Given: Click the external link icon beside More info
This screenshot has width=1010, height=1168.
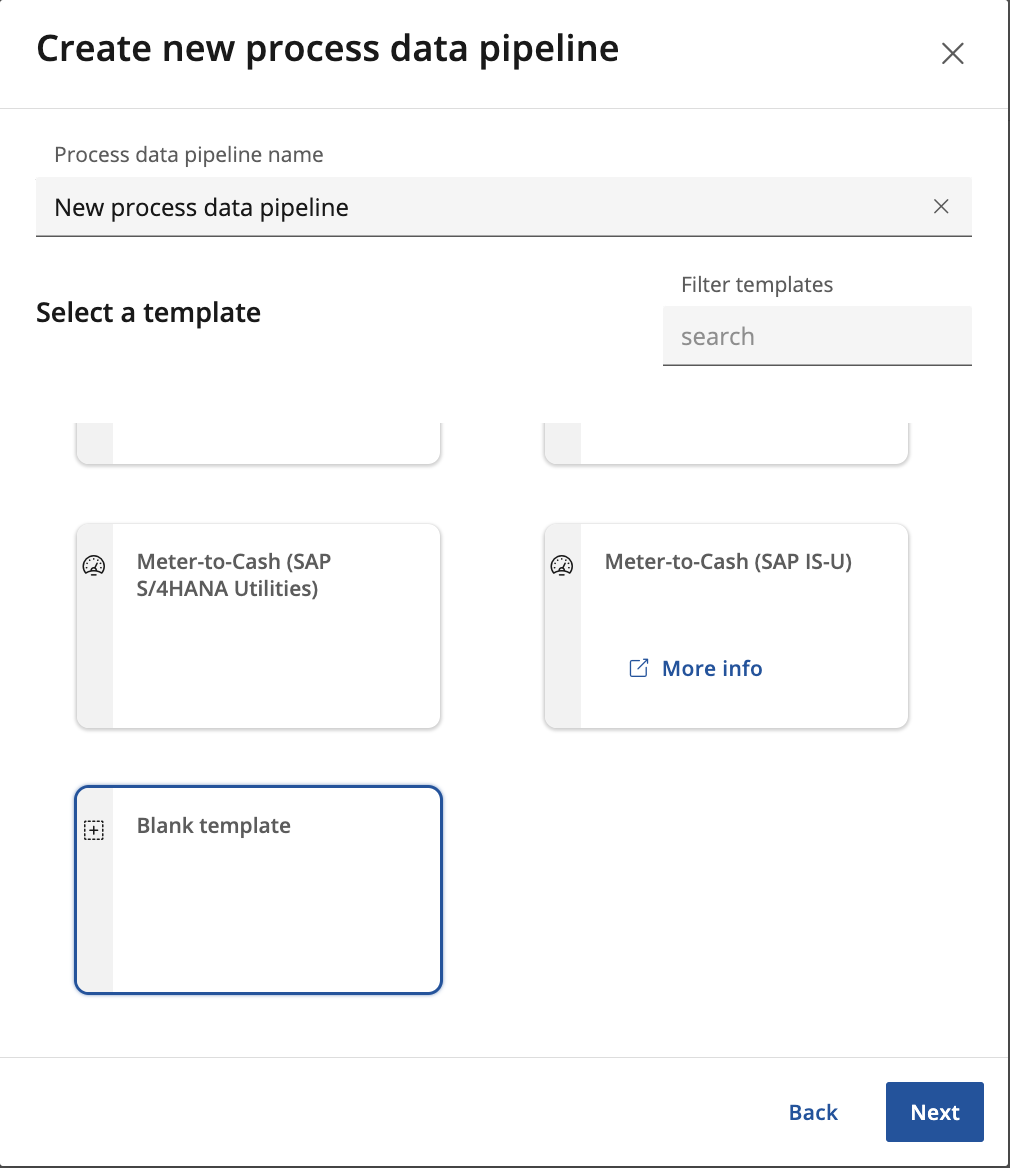Looking at the screenshot, I should point(639,668).
